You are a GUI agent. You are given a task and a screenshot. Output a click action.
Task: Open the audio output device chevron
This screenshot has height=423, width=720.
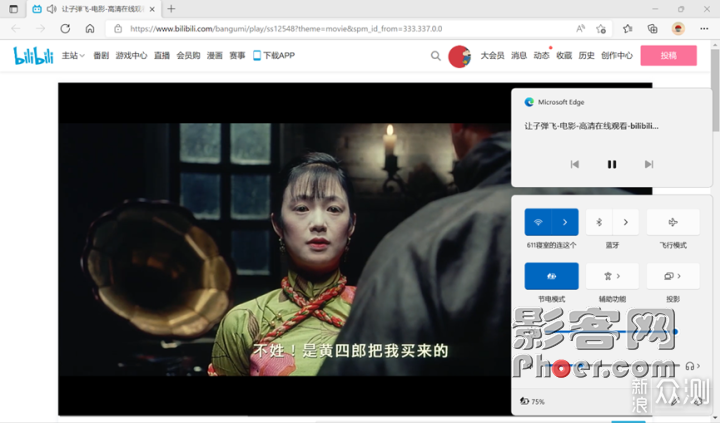(x=693, y=366)
